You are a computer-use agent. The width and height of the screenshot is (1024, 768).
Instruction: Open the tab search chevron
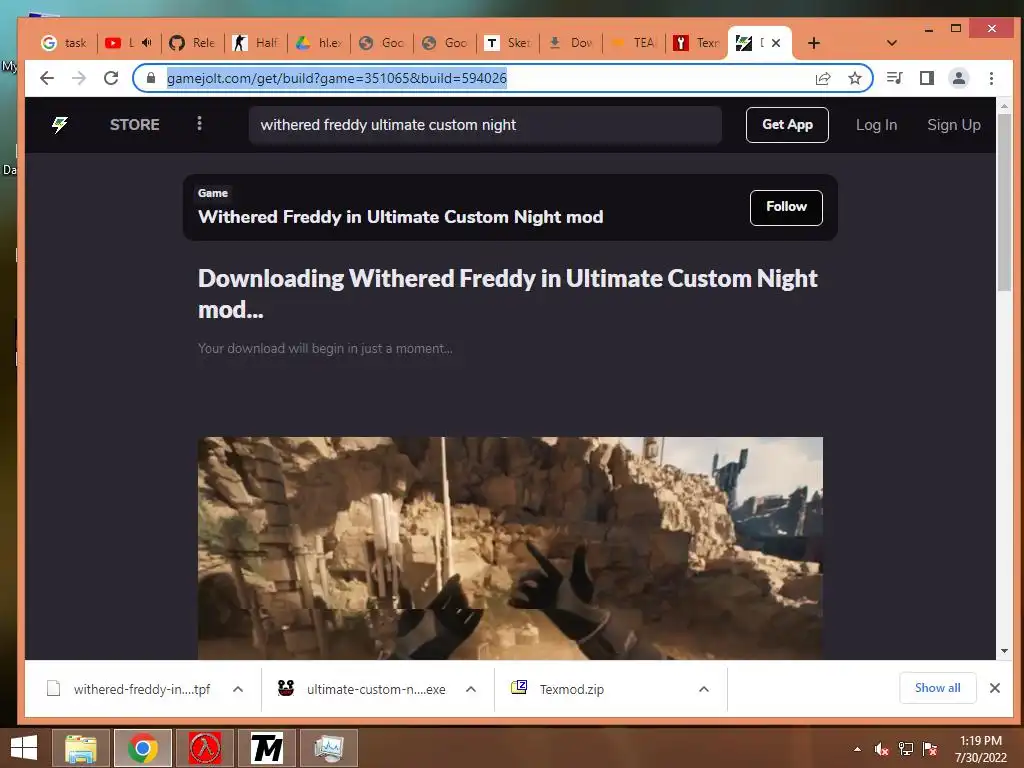point(891,43)
